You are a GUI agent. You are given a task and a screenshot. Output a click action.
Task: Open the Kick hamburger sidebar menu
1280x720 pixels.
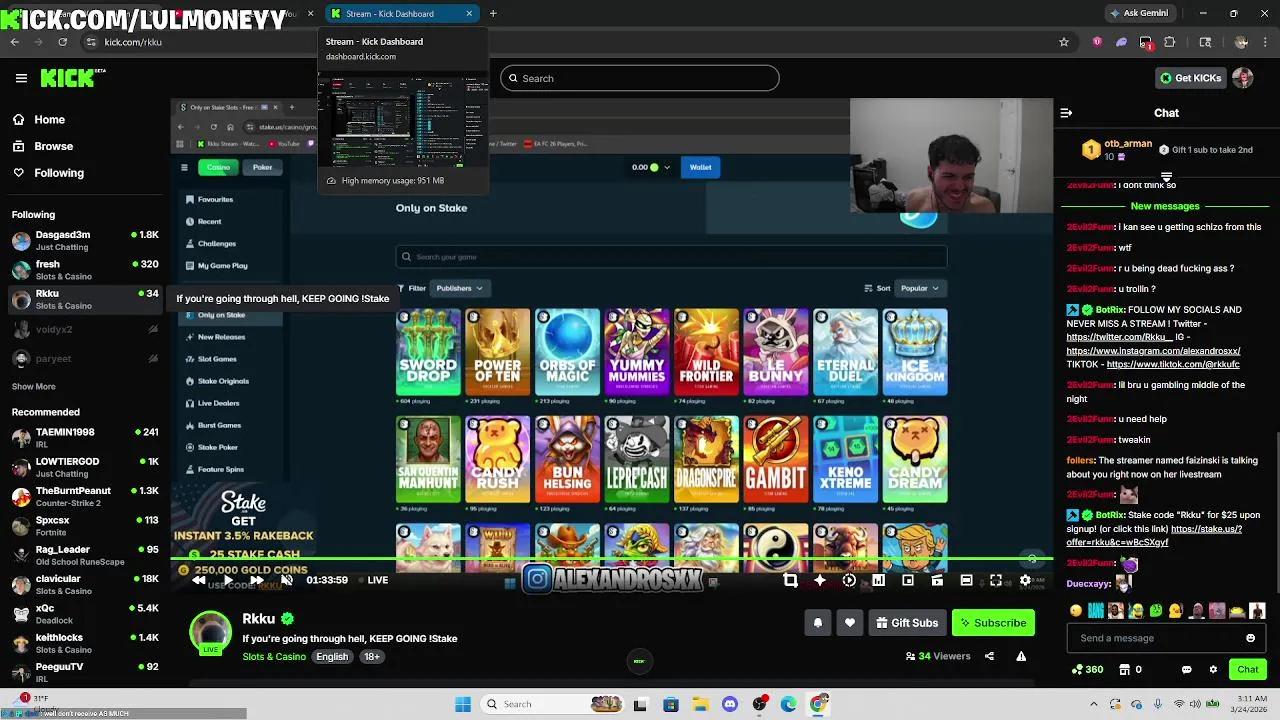pyautogui.click(x=21, y=78)
